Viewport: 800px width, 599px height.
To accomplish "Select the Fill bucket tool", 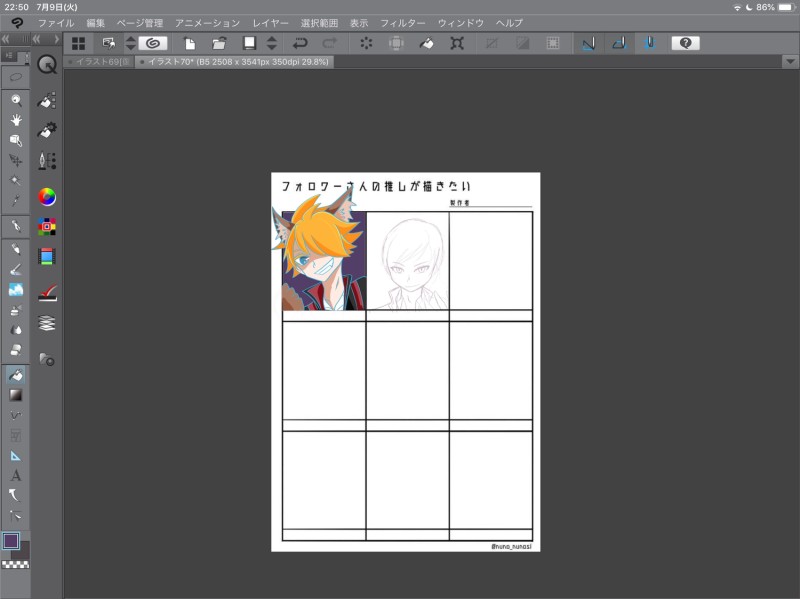I will click(16, 375).
